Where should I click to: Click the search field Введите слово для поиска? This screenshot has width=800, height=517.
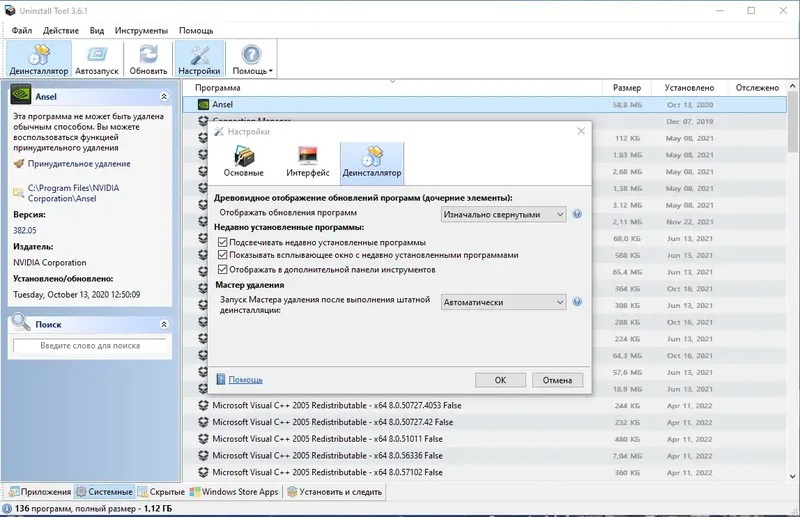(x=90, y=346)
